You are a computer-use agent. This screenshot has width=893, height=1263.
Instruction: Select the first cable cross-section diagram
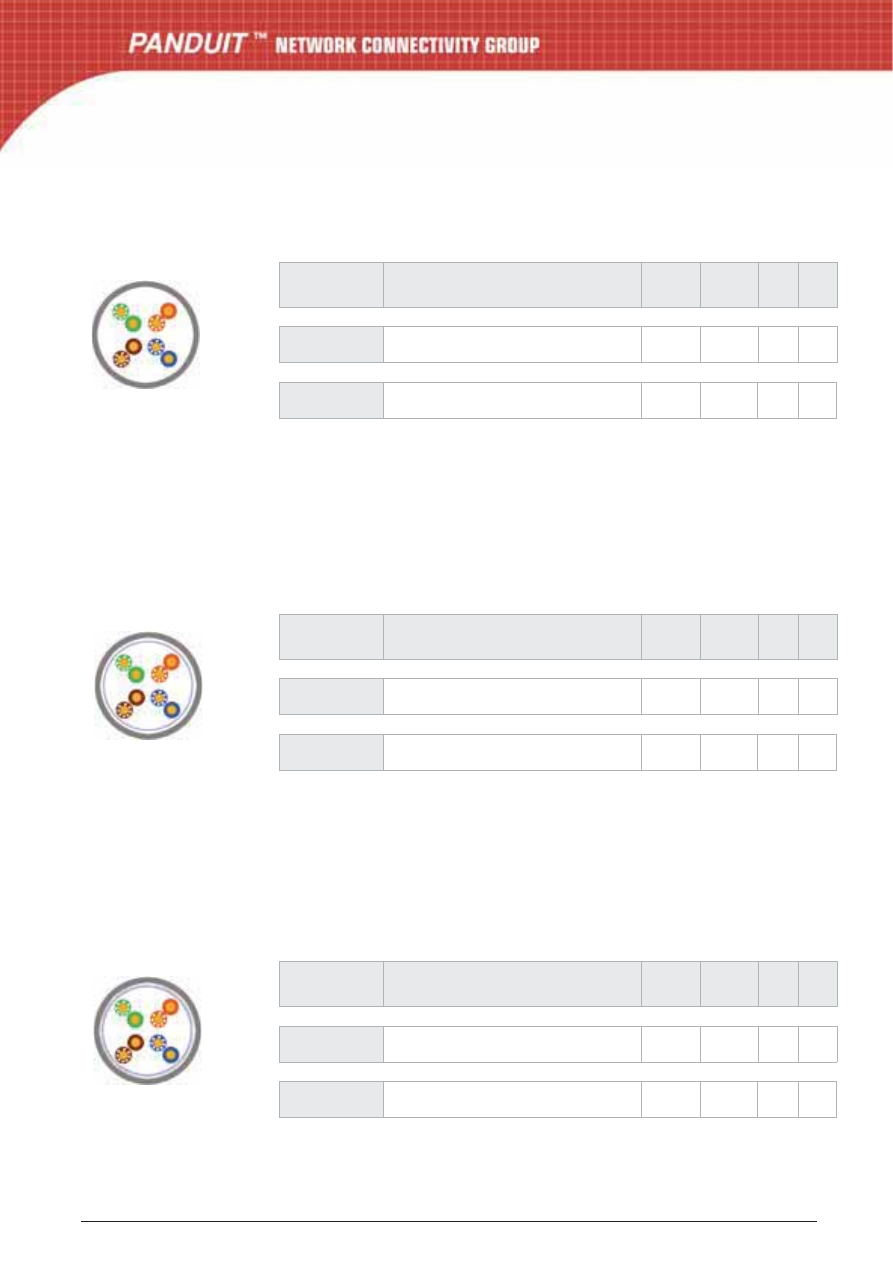pyautogui.click(x=146, y=334)
